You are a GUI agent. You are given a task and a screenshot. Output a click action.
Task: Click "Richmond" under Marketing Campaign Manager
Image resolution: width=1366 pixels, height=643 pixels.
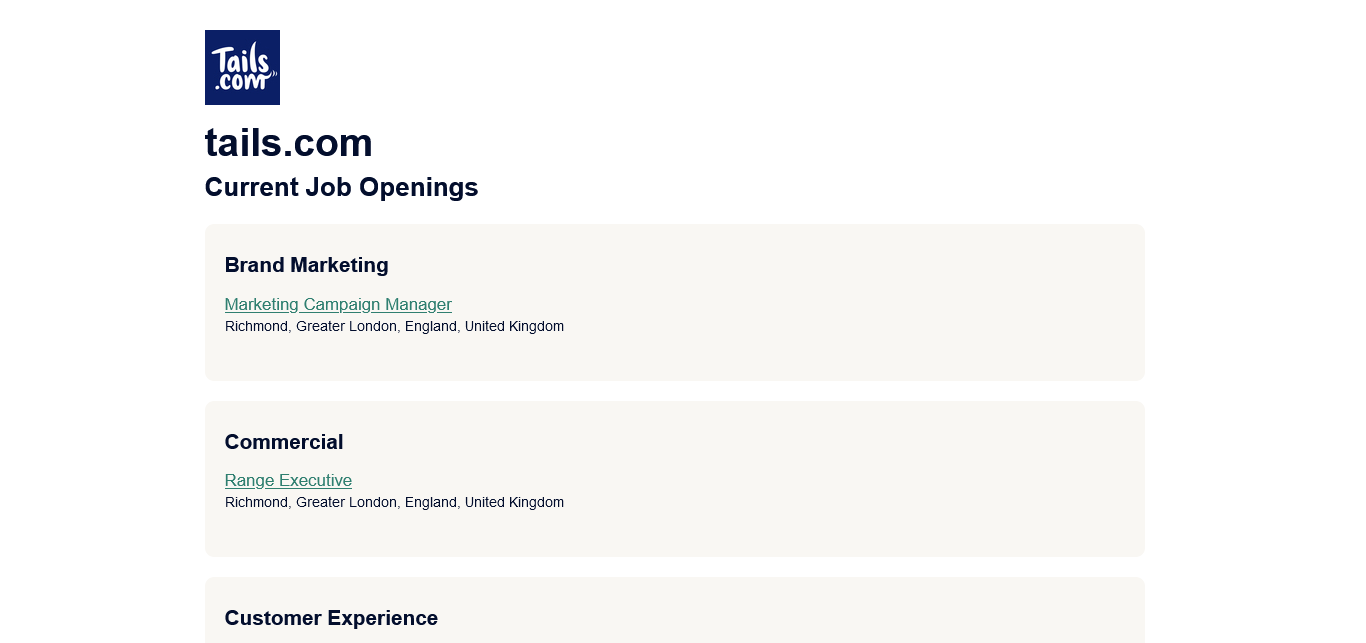tap(256, 327)
